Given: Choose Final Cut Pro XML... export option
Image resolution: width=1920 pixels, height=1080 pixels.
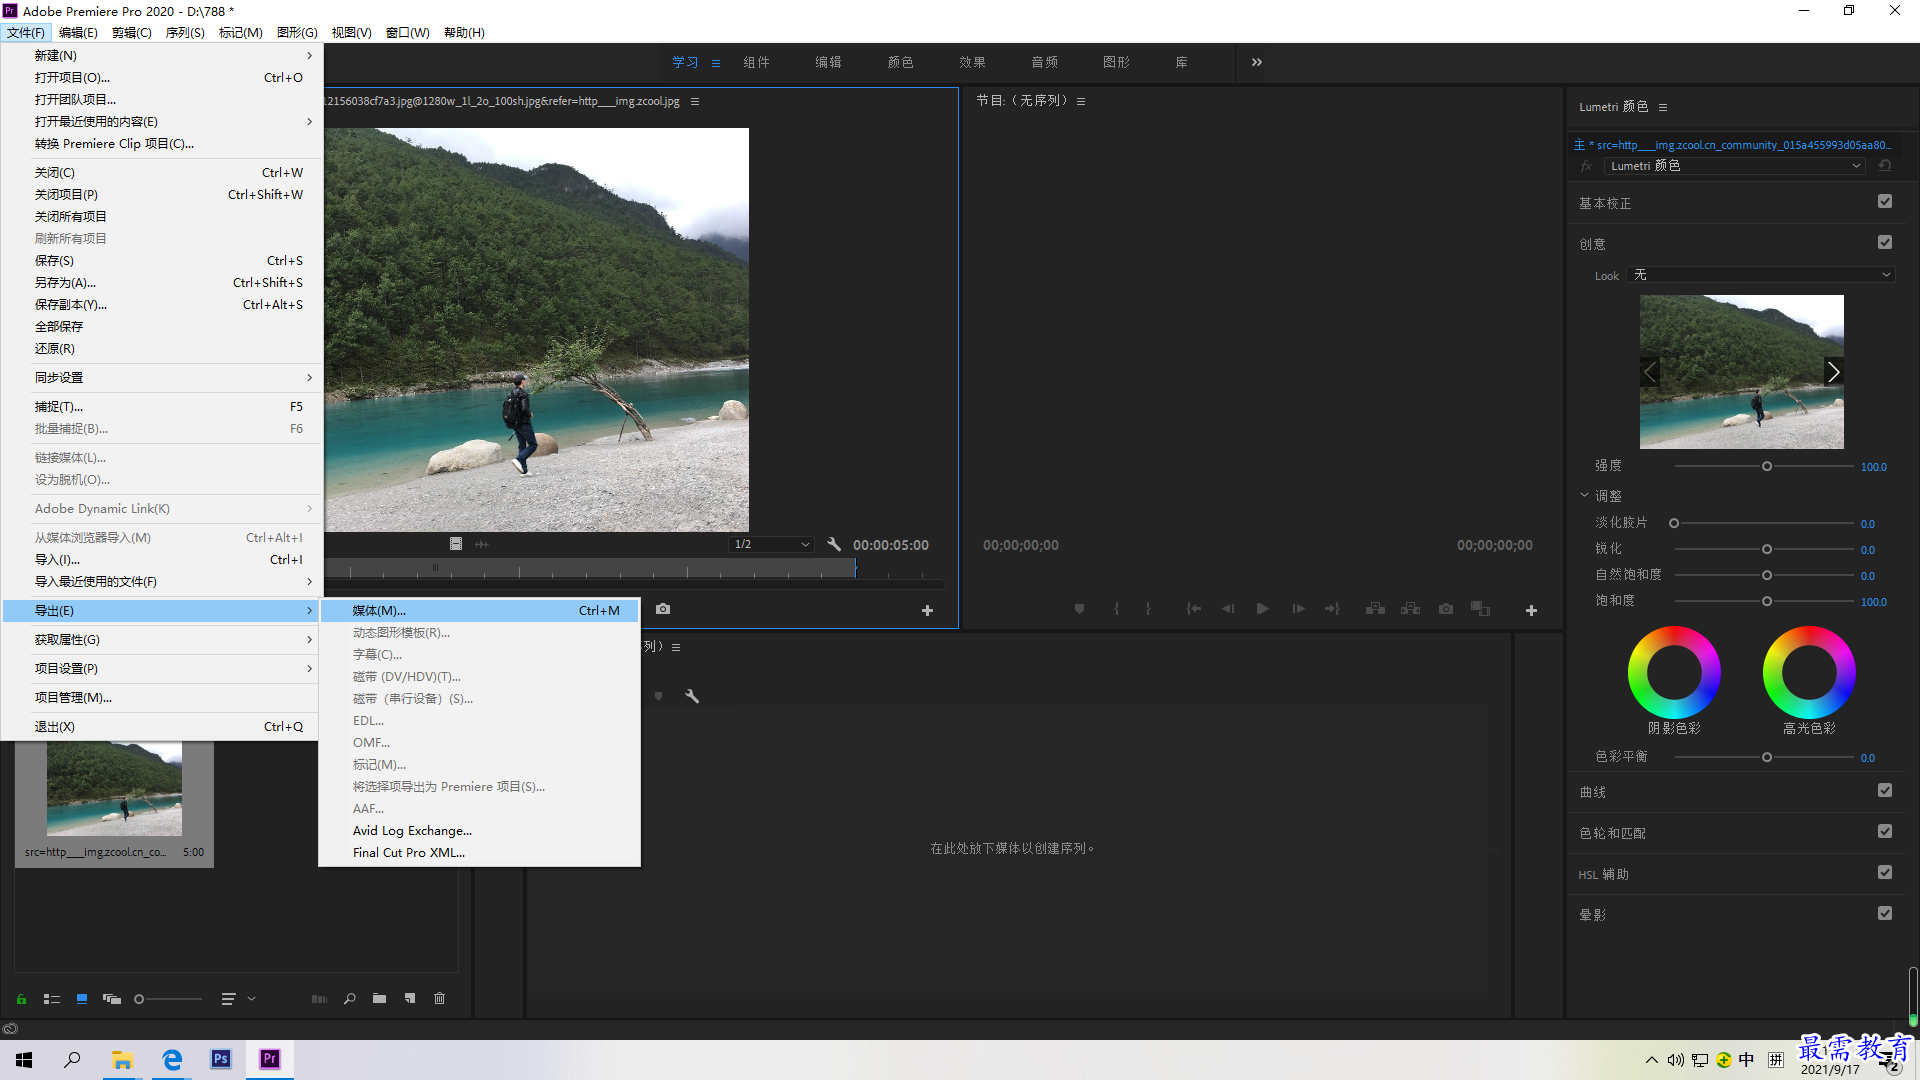Looking at the screenshot, I should pos(480,853).
